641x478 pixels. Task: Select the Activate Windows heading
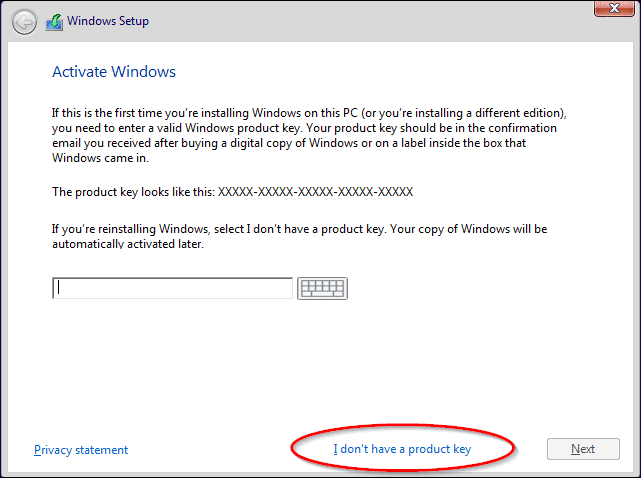(114, 72)
